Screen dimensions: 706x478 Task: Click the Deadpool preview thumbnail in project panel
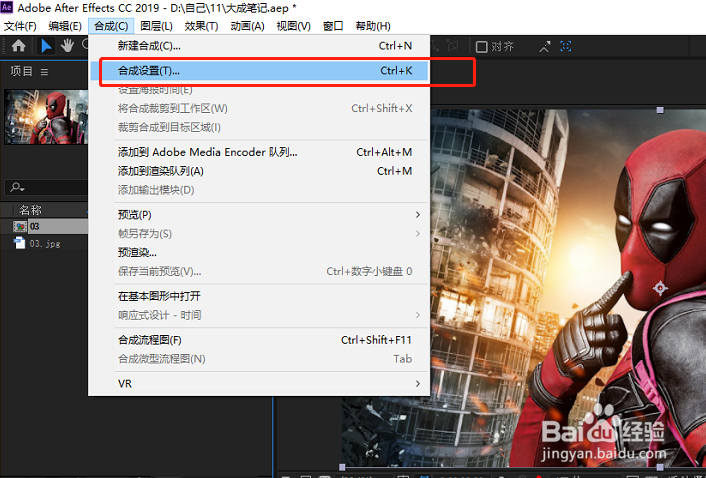click(46, 117)
